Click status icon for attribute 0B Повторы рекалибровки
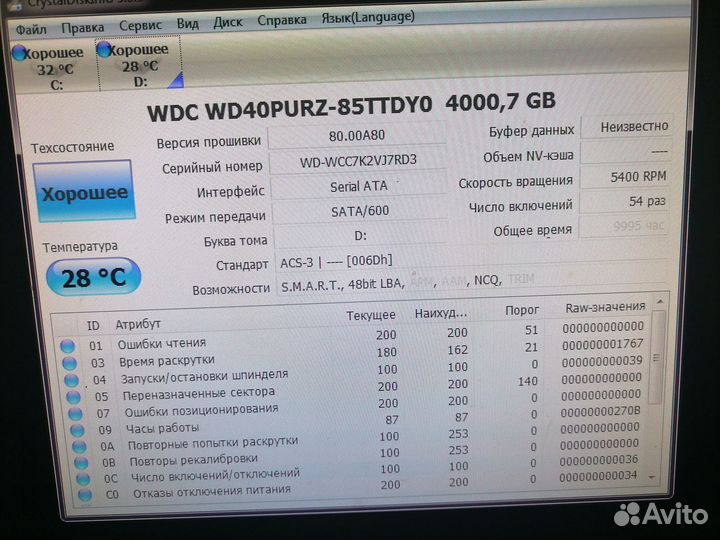Screen dimensions: 720x540 pyautogui.click(x=81, y=463)
